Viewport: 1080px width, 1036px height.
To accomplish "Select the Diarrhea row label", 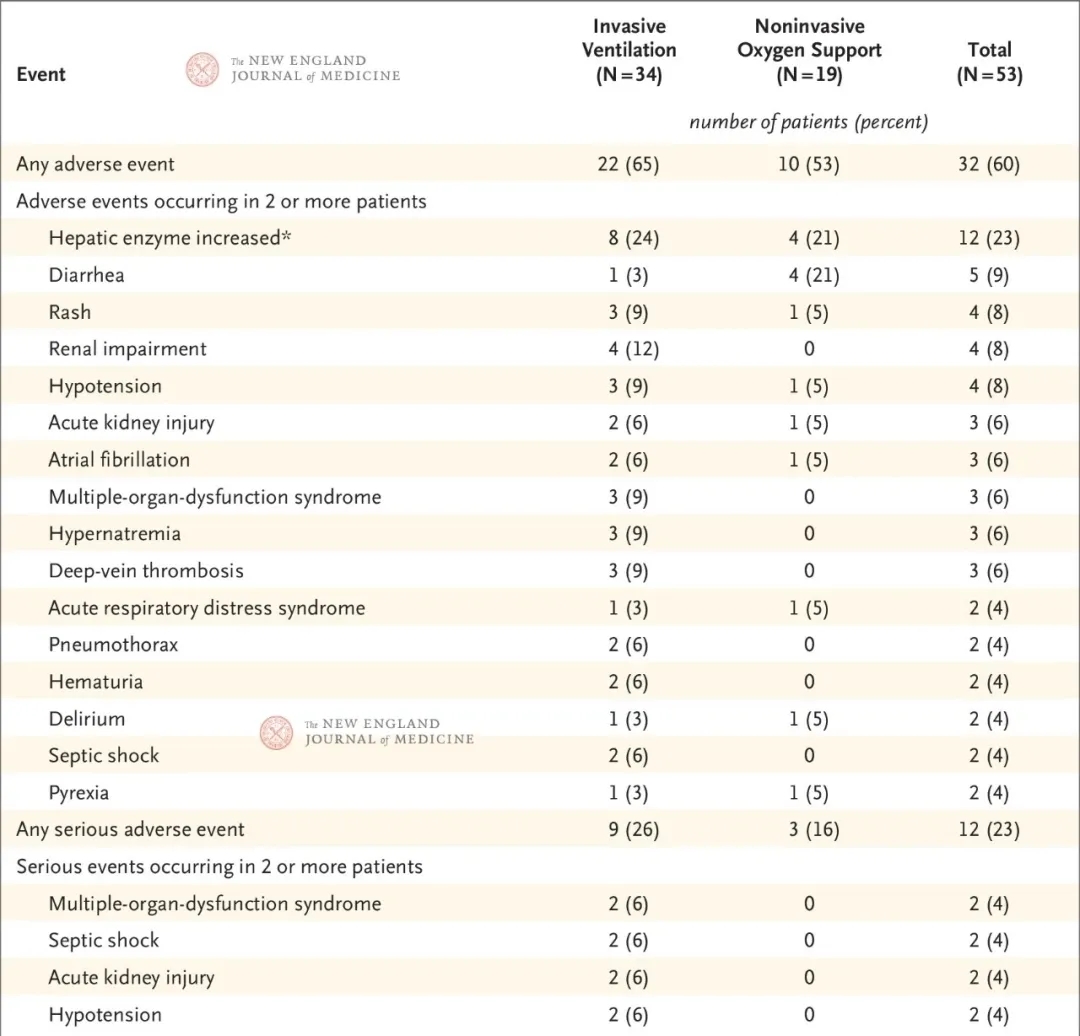I will (86, 275).
